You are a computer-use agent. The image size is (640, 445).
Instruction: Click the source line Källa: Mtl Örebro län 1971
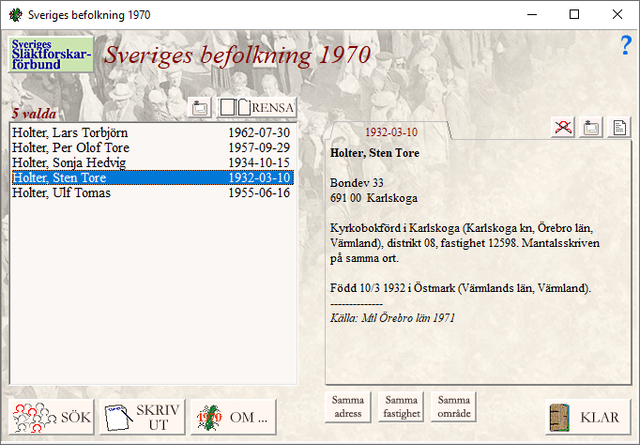point(392,318)
